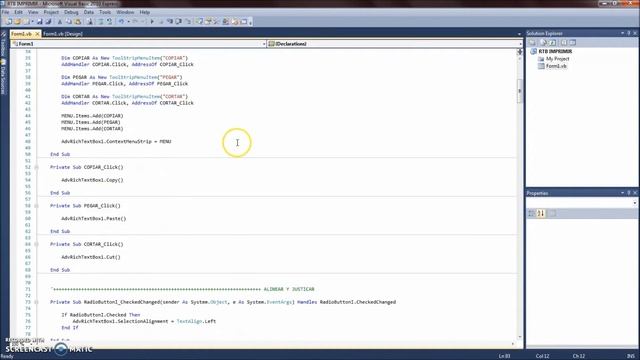The width and height of the screenshot is (640, 360).
Task: Open the Add New Item dropdown arrow
Action: pyautogui.click(x=32, y=21)
